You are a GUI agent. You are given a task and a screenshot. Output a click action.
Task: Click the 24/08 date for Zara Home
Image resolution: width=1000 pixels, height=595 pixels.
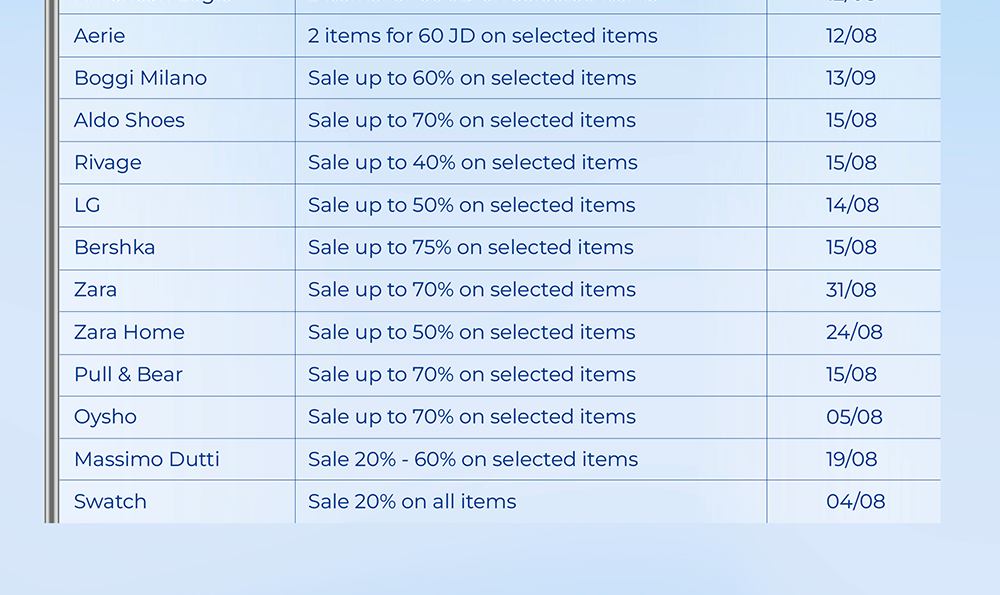[854, 332]
